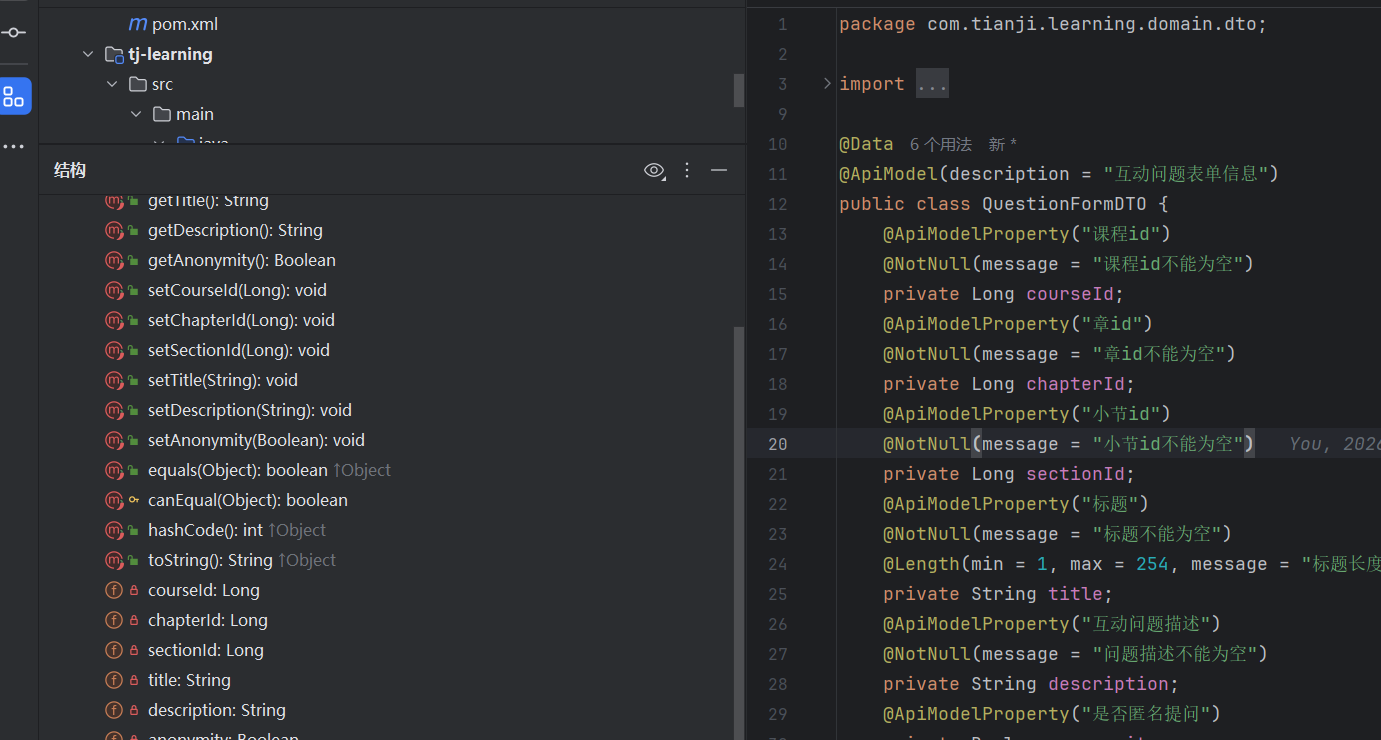
Task: Click the private lock icon of chapterId
Action: pyautogui.click(x=134, y=620)
